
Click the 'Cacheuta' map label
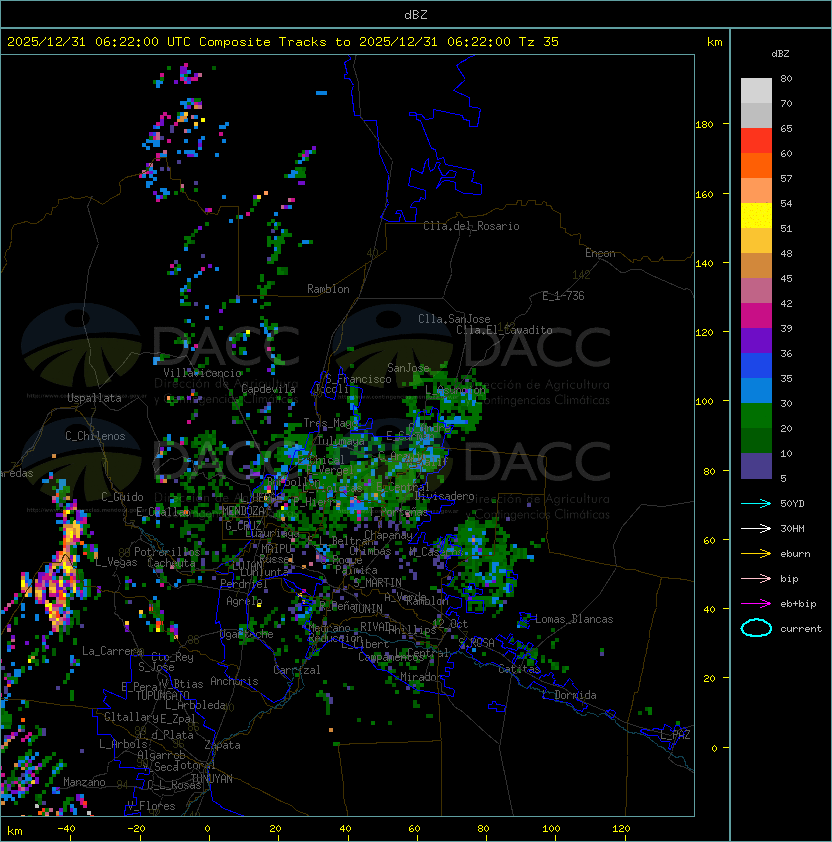tap(171, 563)
